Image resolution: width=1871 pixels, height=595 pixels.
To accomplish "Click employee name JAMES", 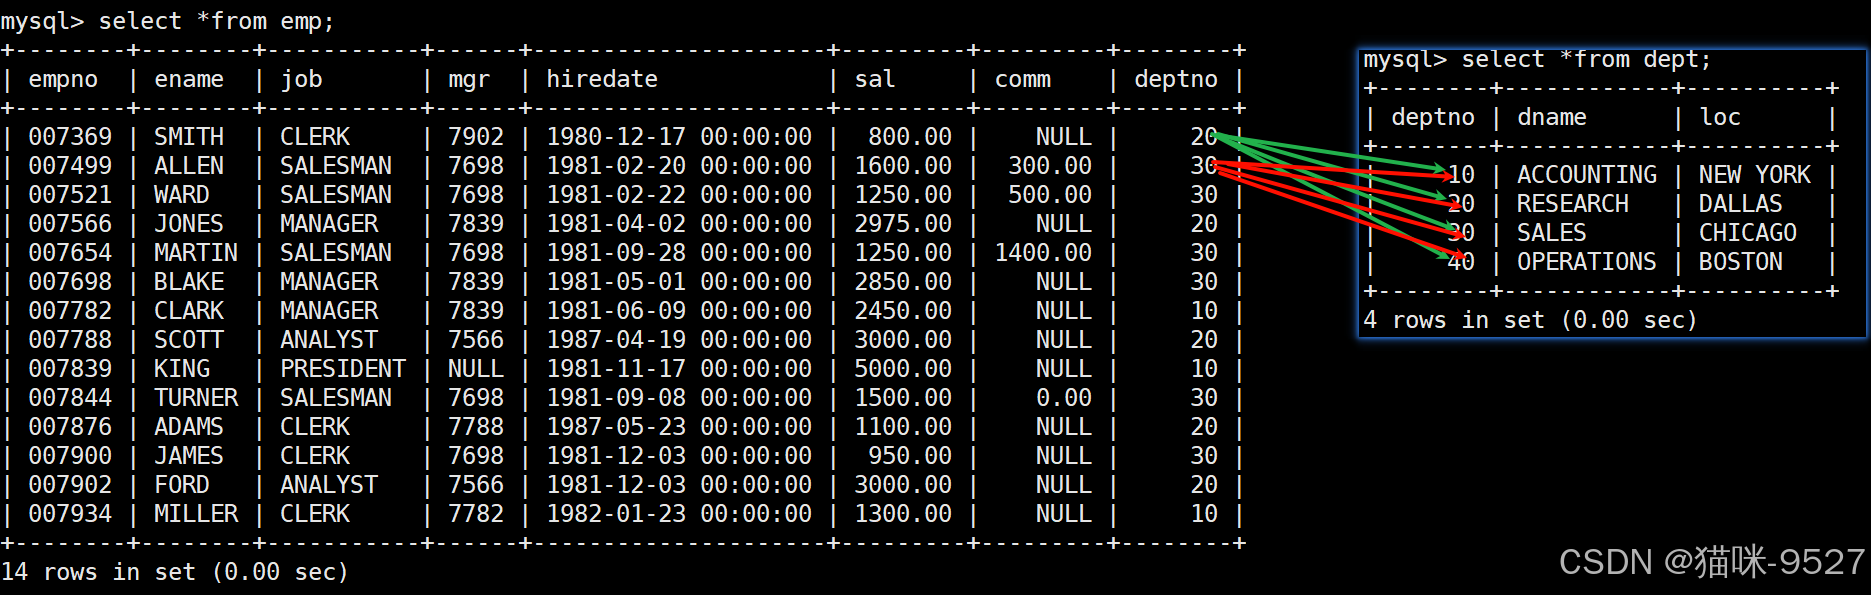I will tap(189, 455).
